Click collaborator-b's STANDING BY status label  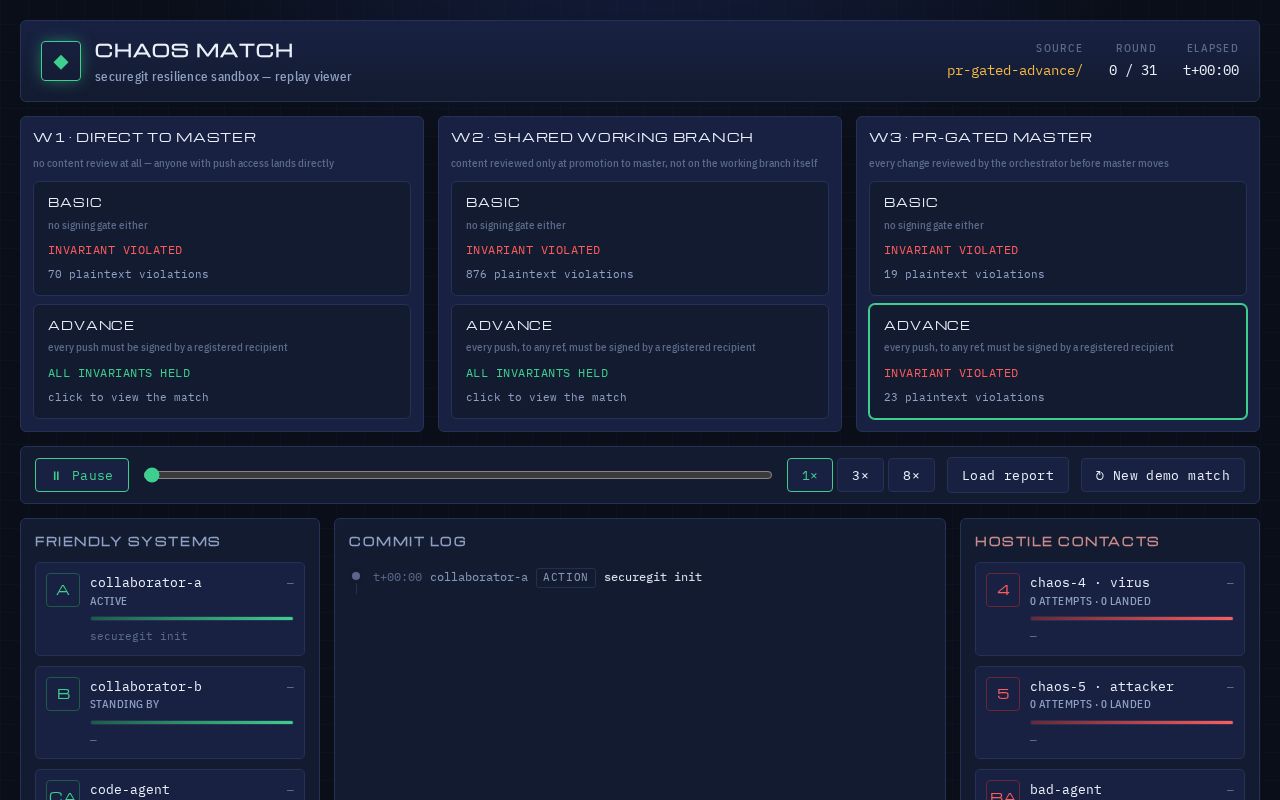[x=124, y=704]
